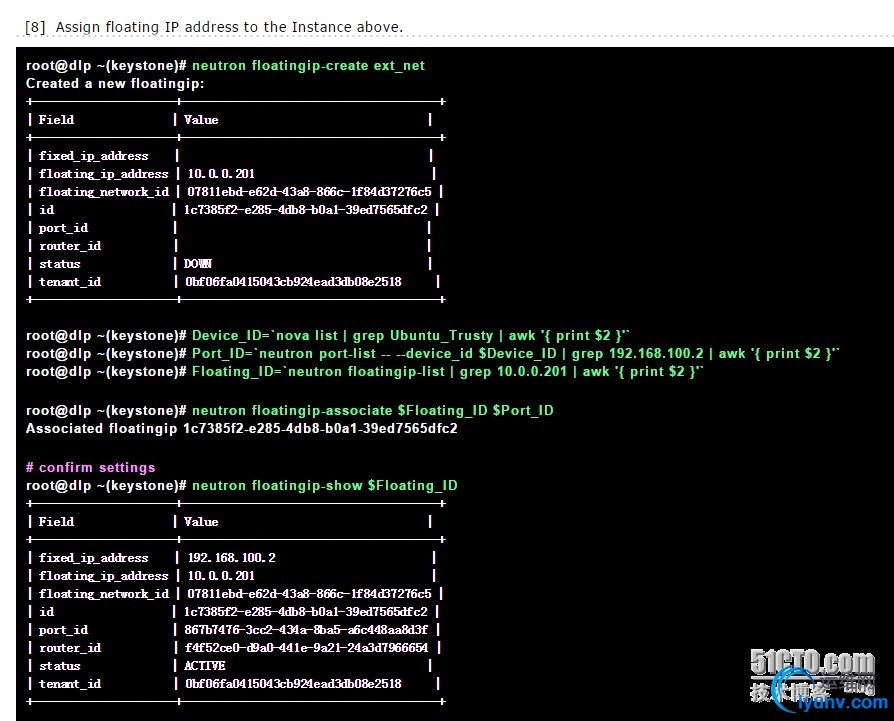Click the 'Device_ID=`nova list | grep Ubuntu_Trusty' command
The height and width of the screenshot is (721, 894).
pyautogui.click(x=411, y=336)
